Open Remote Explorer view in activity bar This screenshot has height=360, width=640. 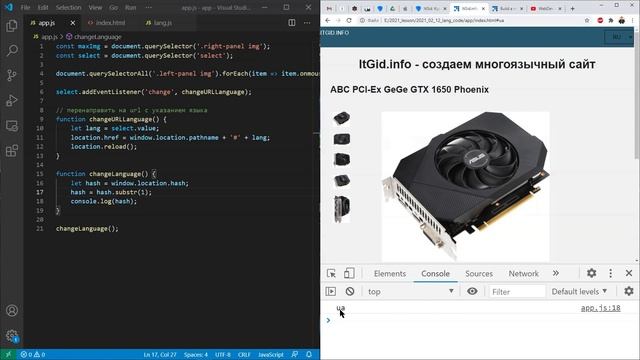[12, 126]
